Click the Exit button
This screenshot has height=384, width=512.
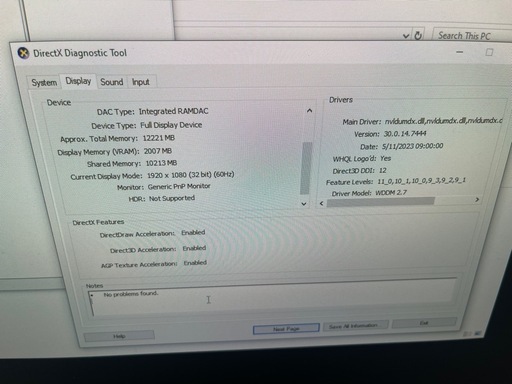click(424, 323)
